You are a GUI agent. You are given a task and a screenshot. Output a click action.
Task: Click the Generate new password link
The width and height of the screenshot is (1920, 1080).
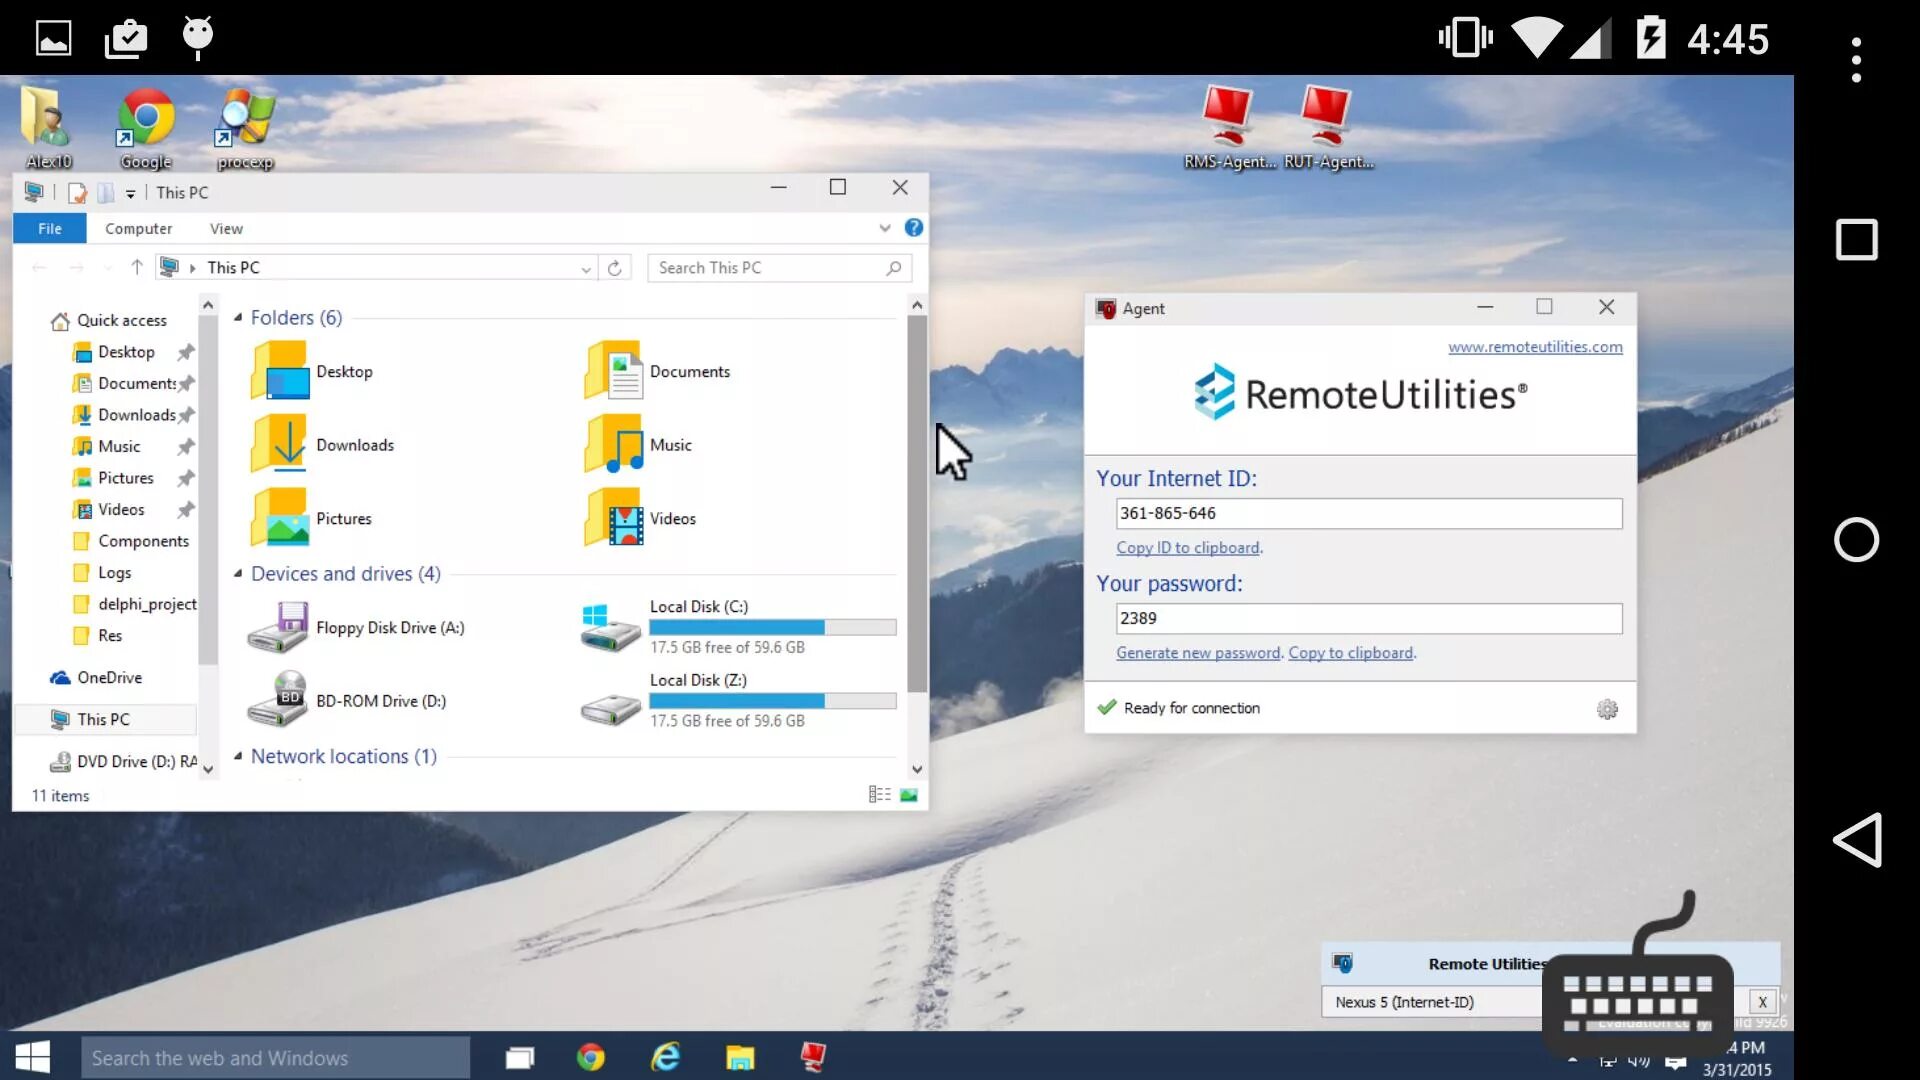point(1198,653)
